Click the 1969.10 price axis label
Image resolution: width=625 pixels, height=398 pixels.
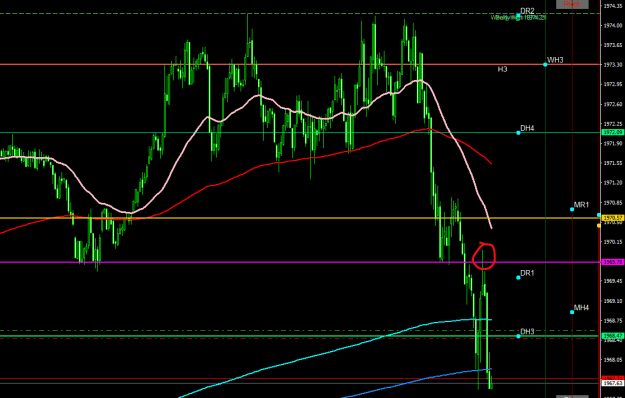point(613,301)
